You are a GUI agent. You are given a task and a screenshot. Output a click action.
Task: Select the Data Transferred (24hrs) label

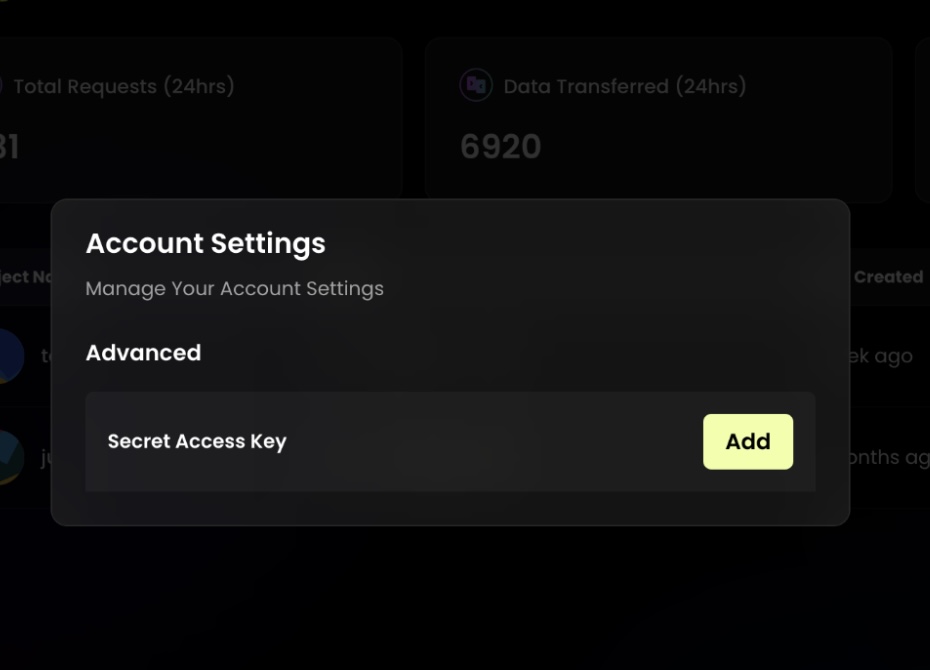625,87
